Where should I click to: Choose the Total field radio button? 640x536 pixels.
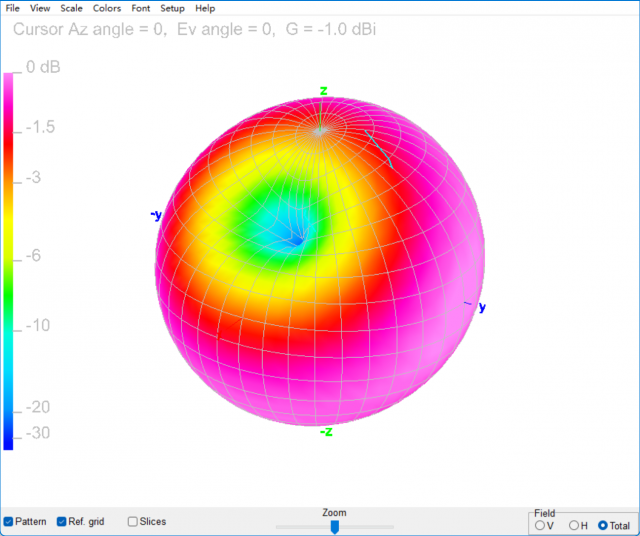pyautogui.click(x=603, y=525)
